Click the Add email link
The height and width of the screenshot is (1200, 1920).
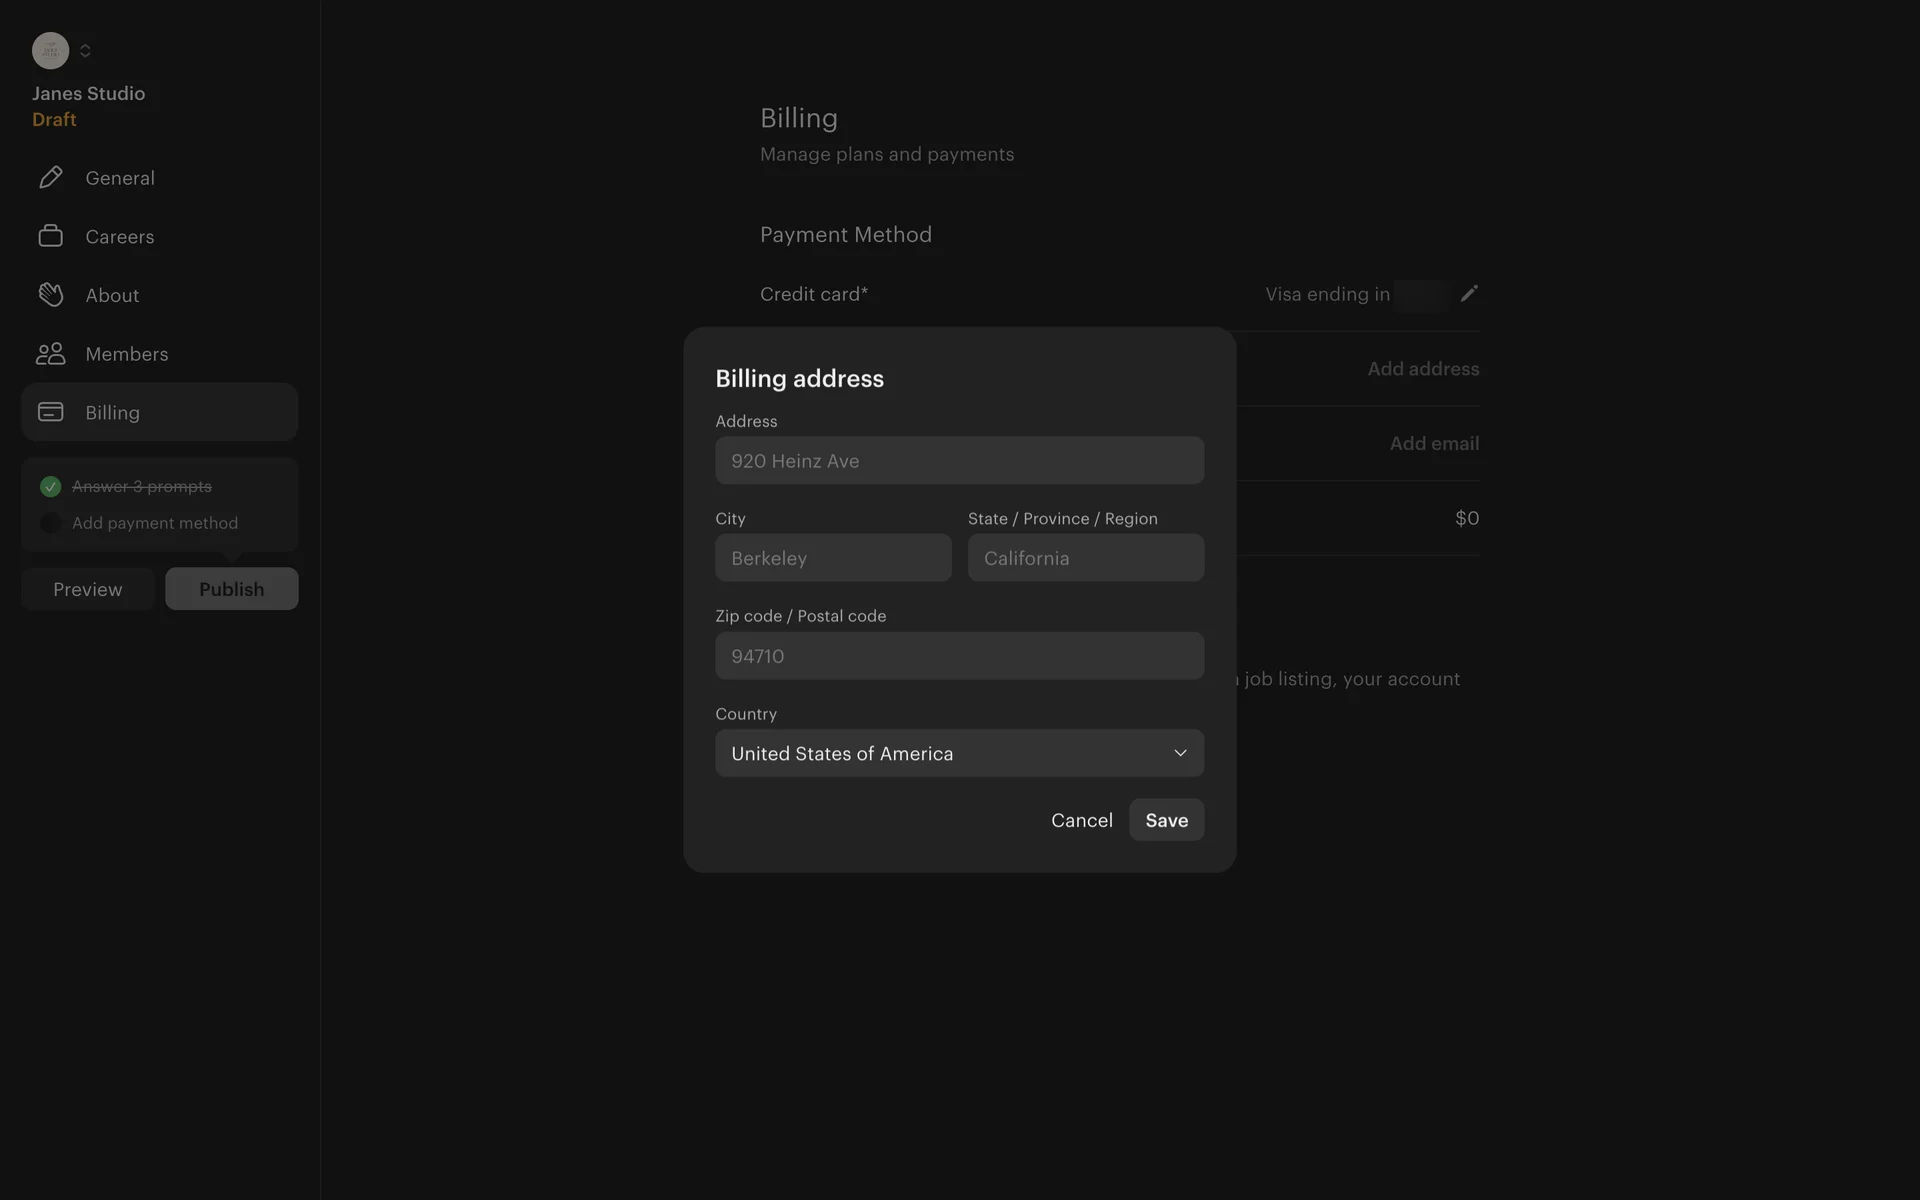click(1433, 444)
